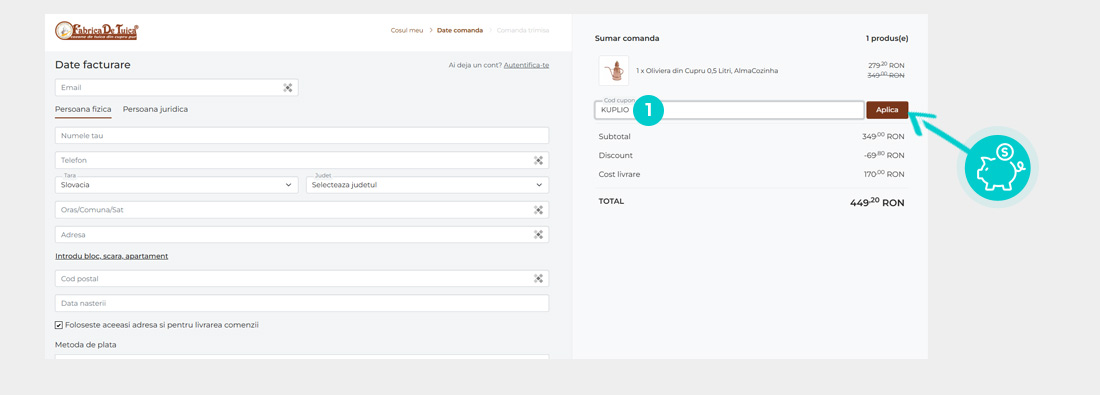
Task: Click the Subtotal value 349.00 RON
Action: [883, 136]
